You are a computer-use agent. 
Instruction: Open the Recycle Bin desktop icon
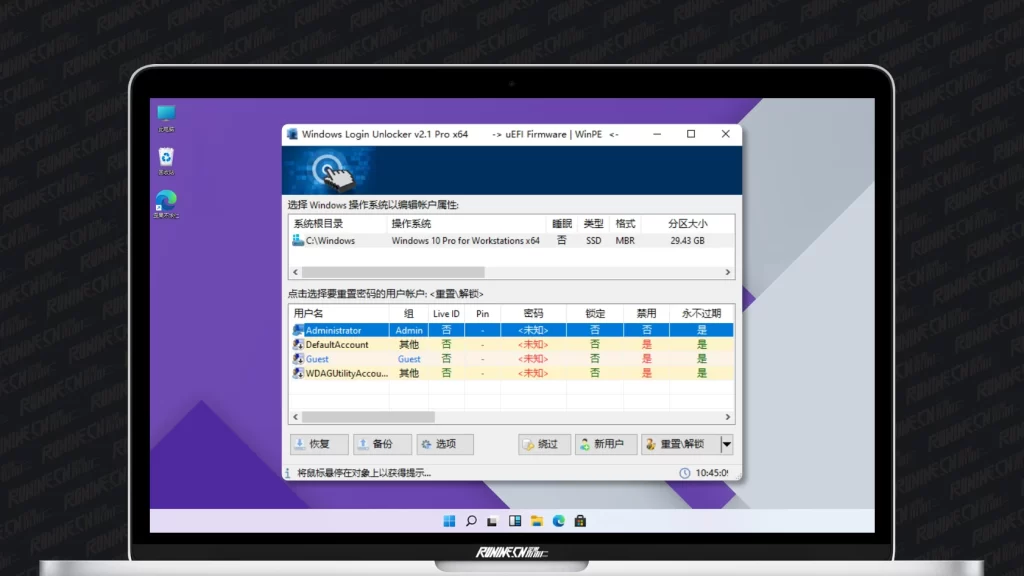[x=166, y=158]
